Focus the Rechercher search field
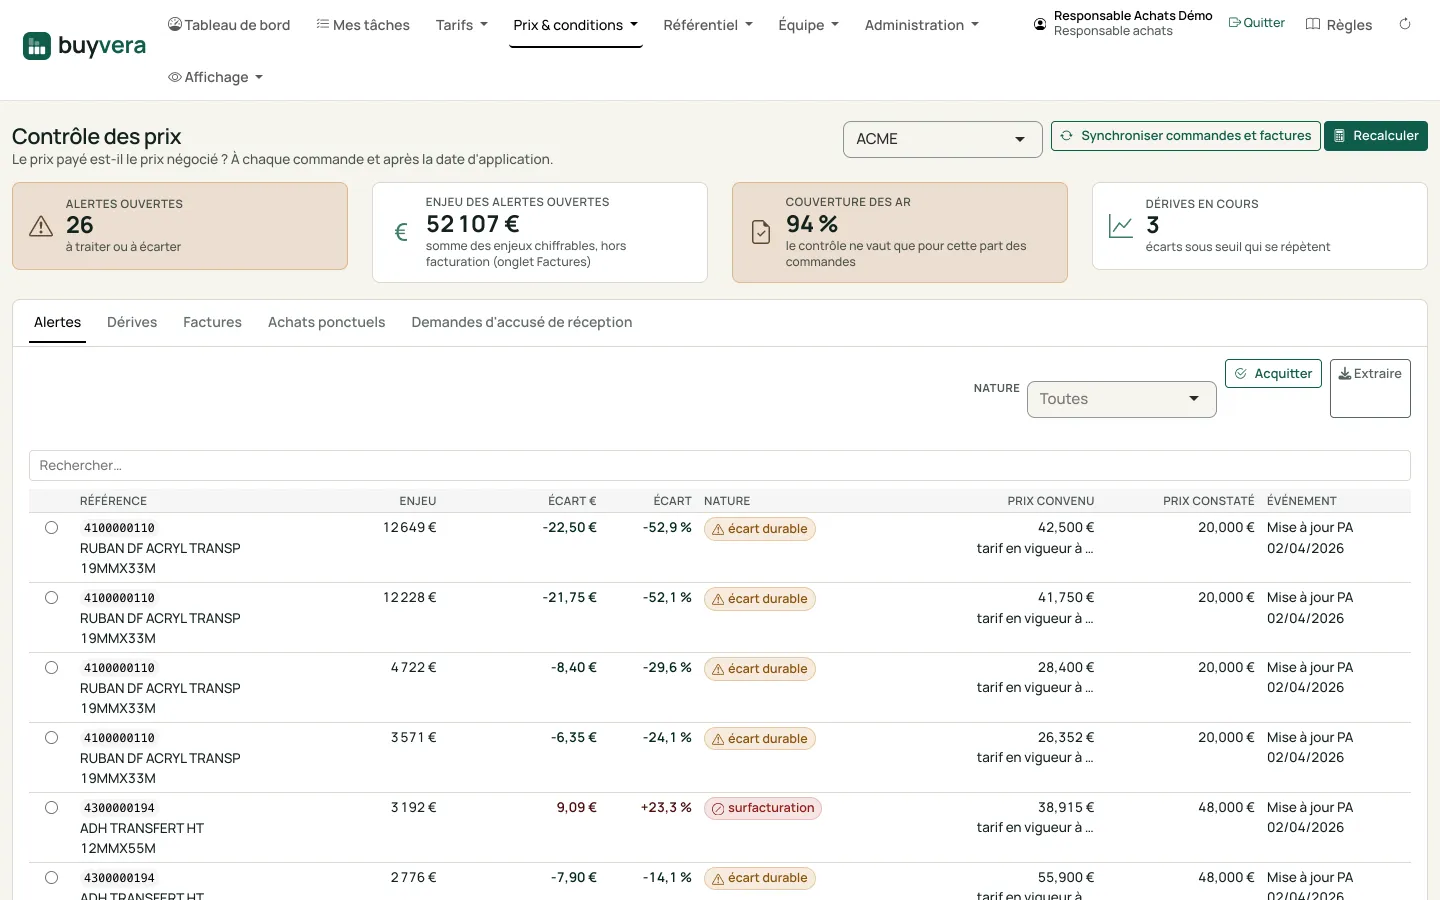 coord(719,465)
